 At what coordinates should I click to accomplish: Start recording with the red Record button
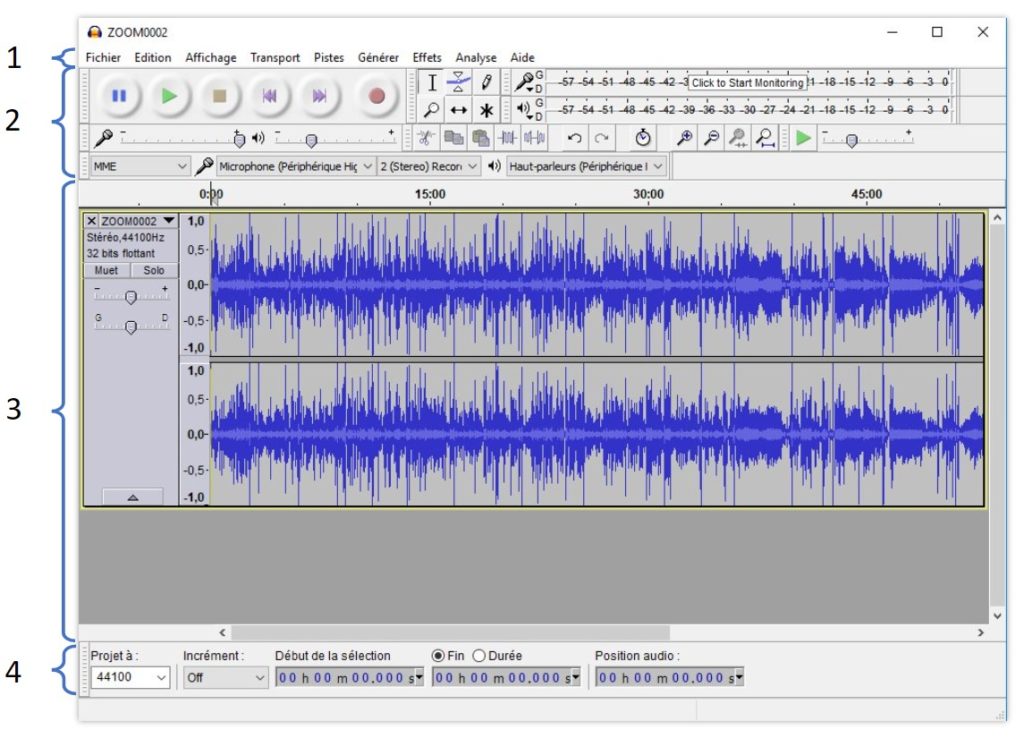coord(377,96)
